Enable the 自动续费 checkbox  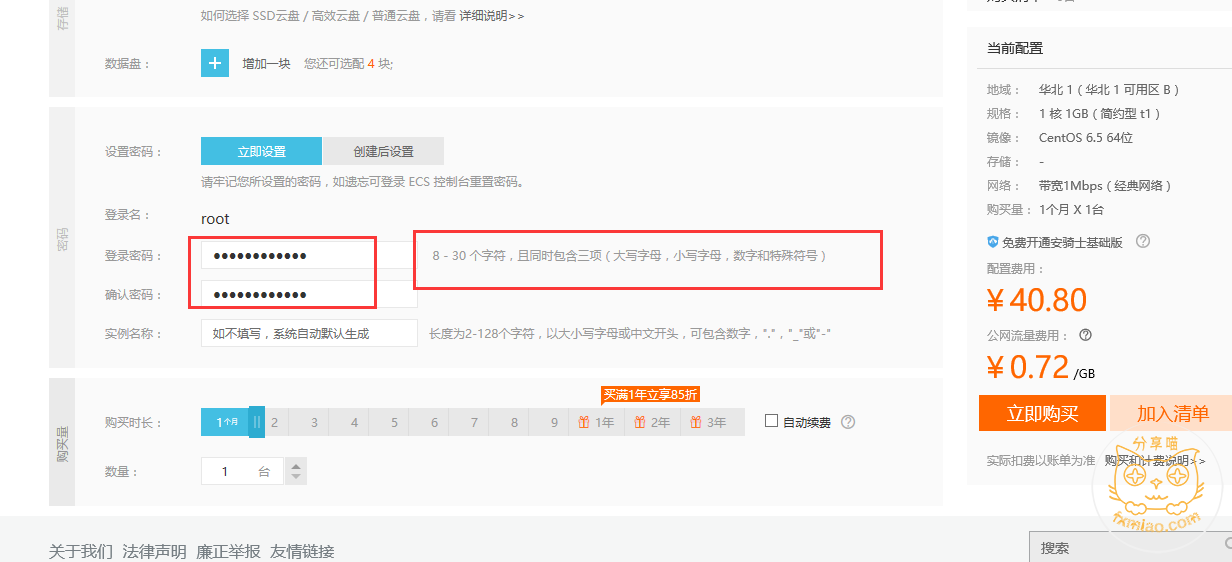771,421
